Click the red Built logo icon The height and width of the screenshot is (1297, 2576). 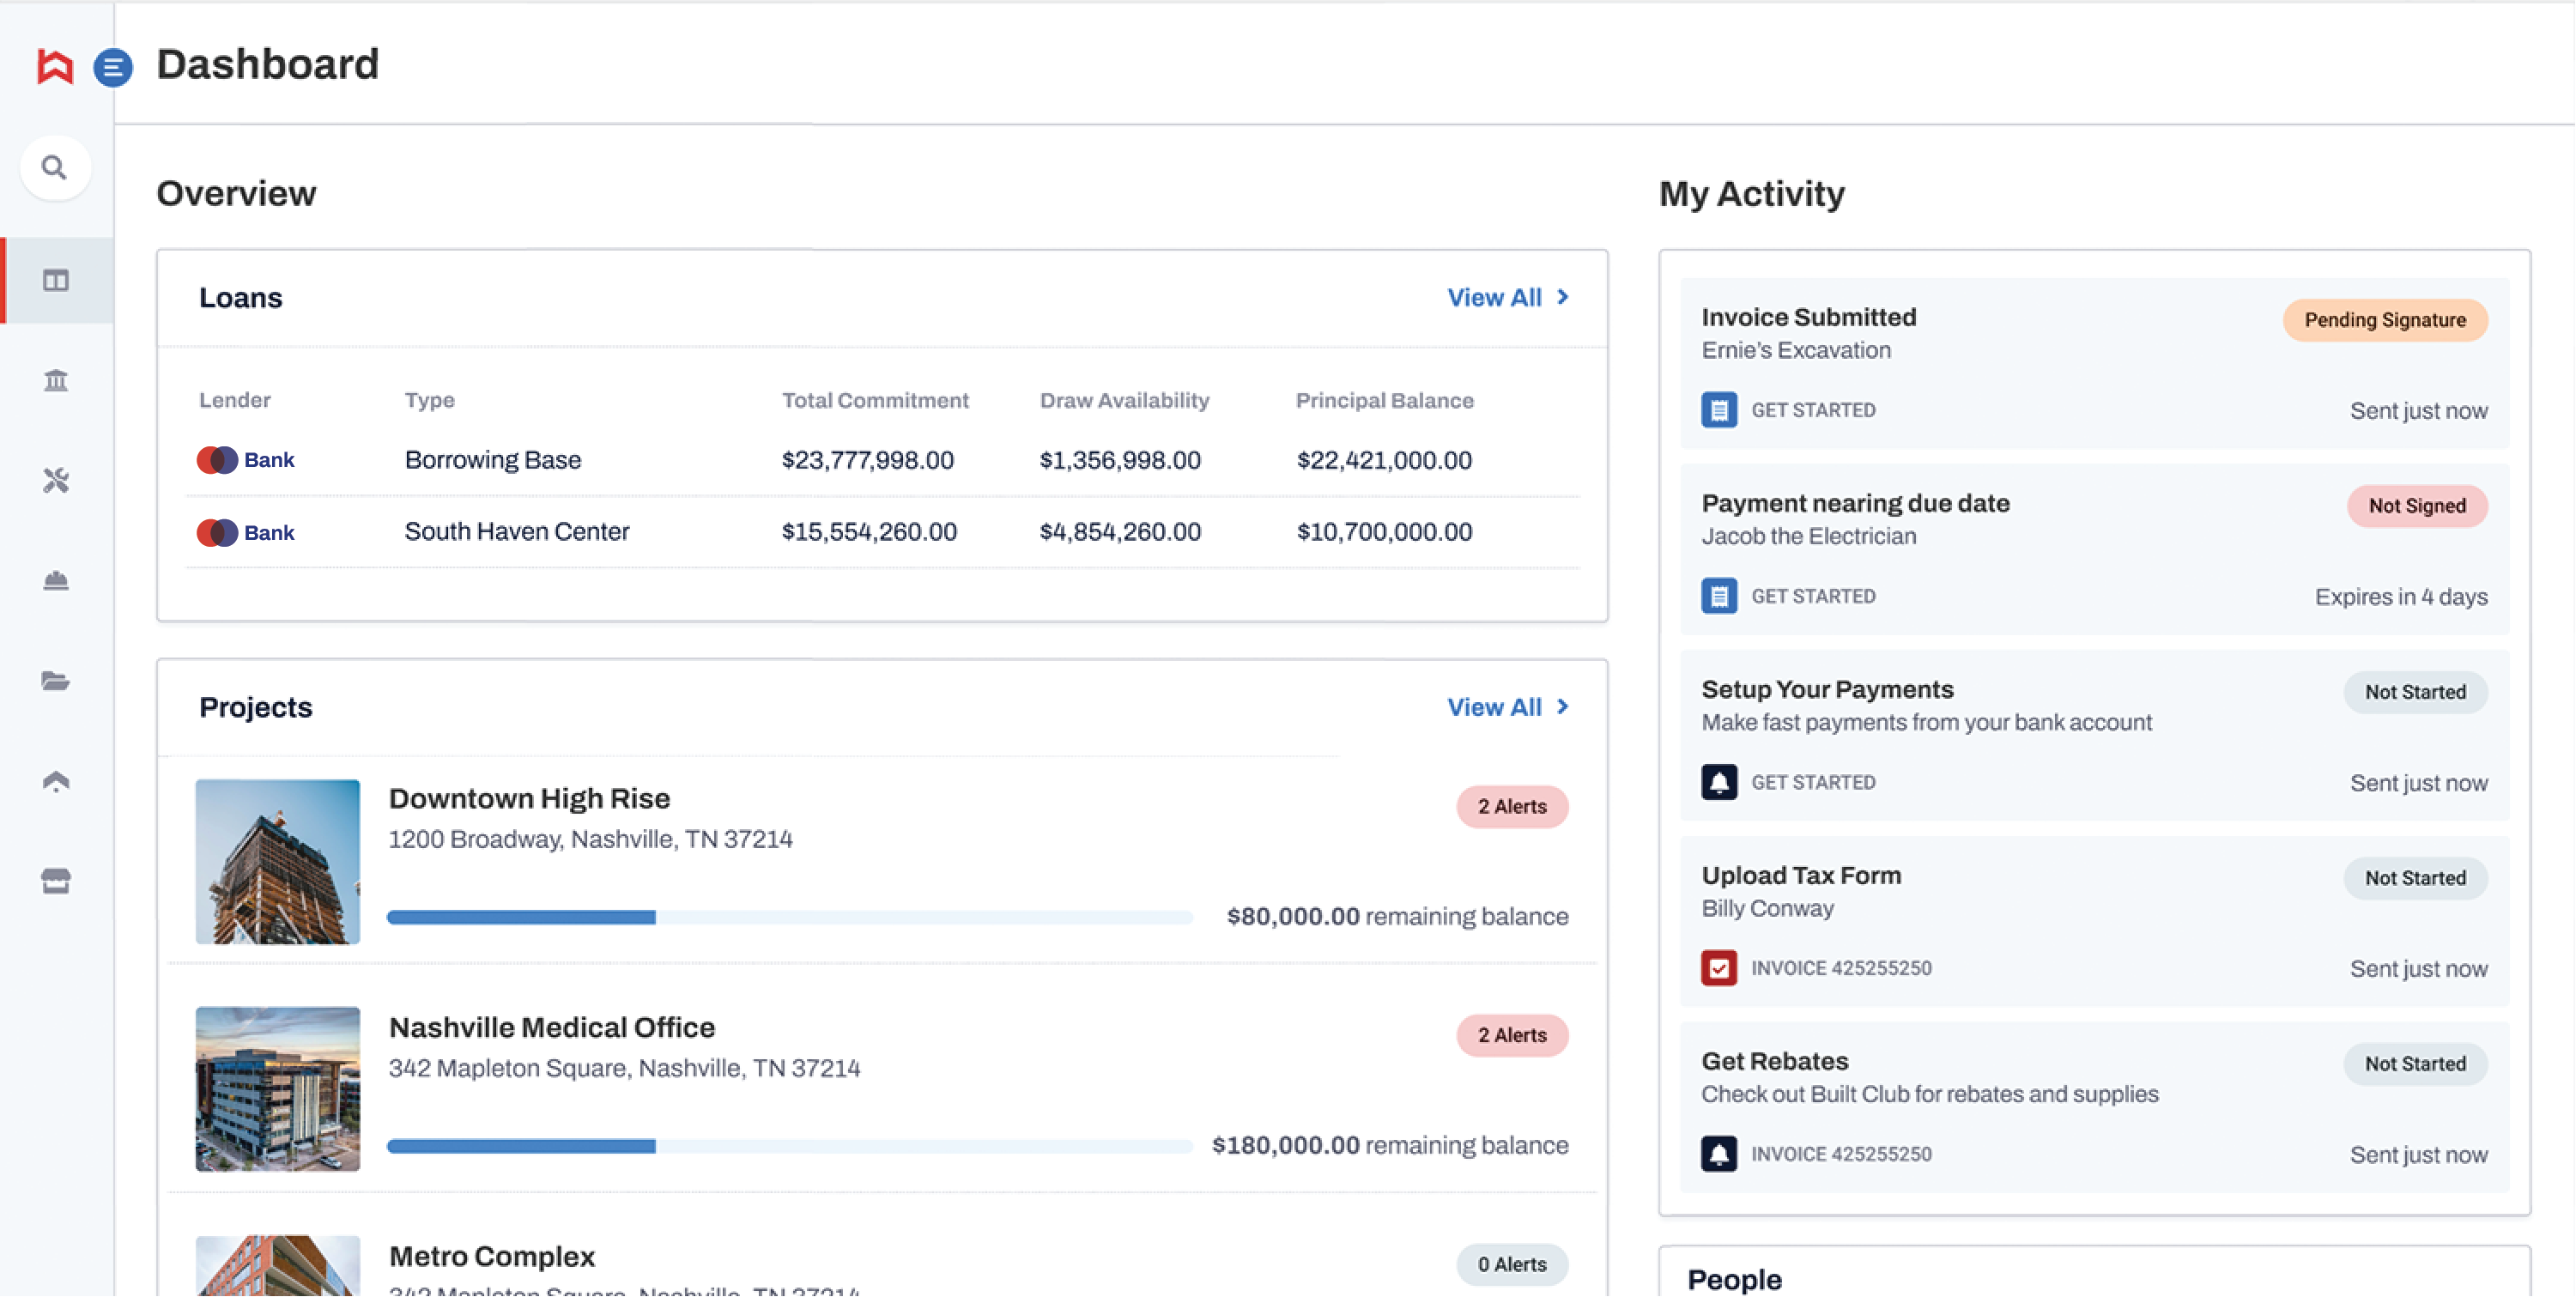coord(55,67)
